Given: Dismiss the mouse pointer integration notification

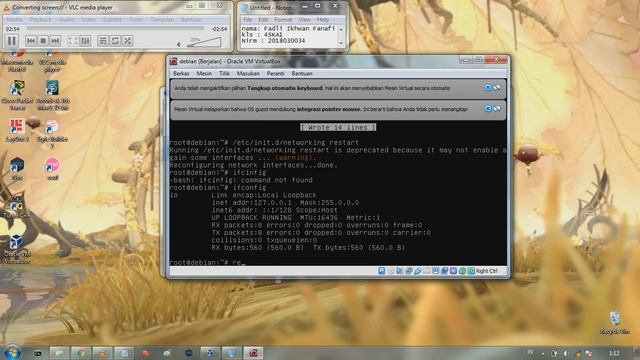Looking at the screenshot, I should click(x=487, y=109).
